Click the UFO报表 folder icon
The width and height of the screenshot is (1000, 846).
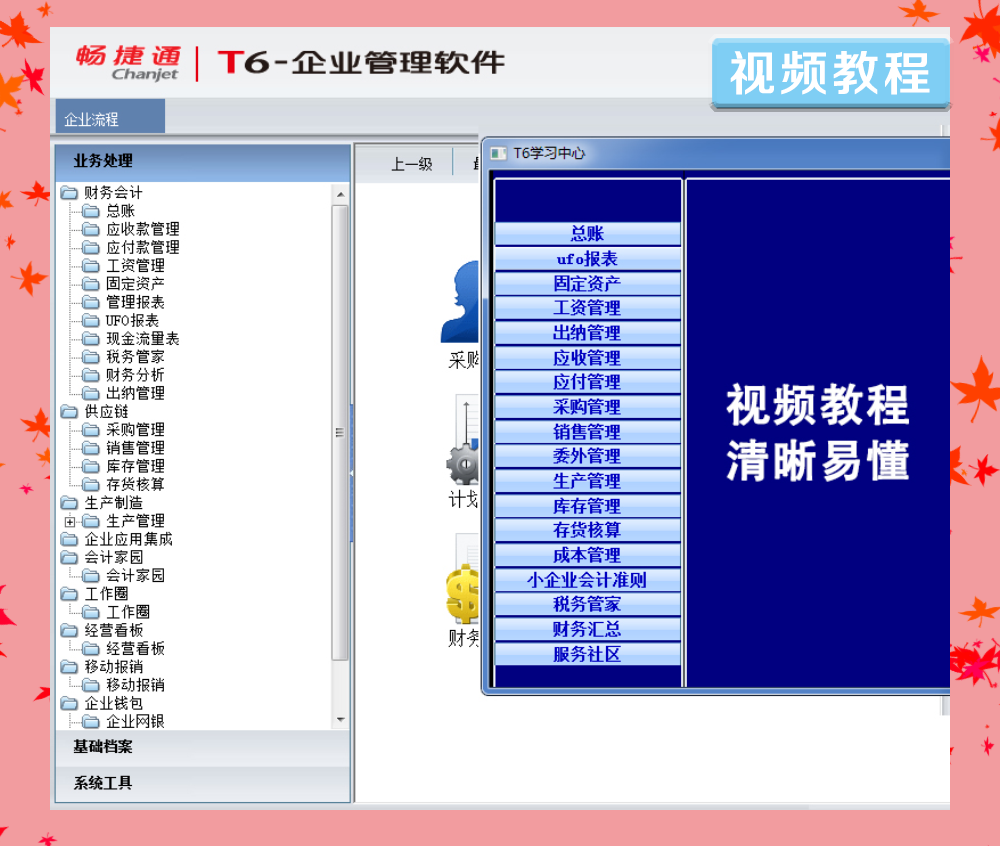pyautogui.click(x=91, y=320)
